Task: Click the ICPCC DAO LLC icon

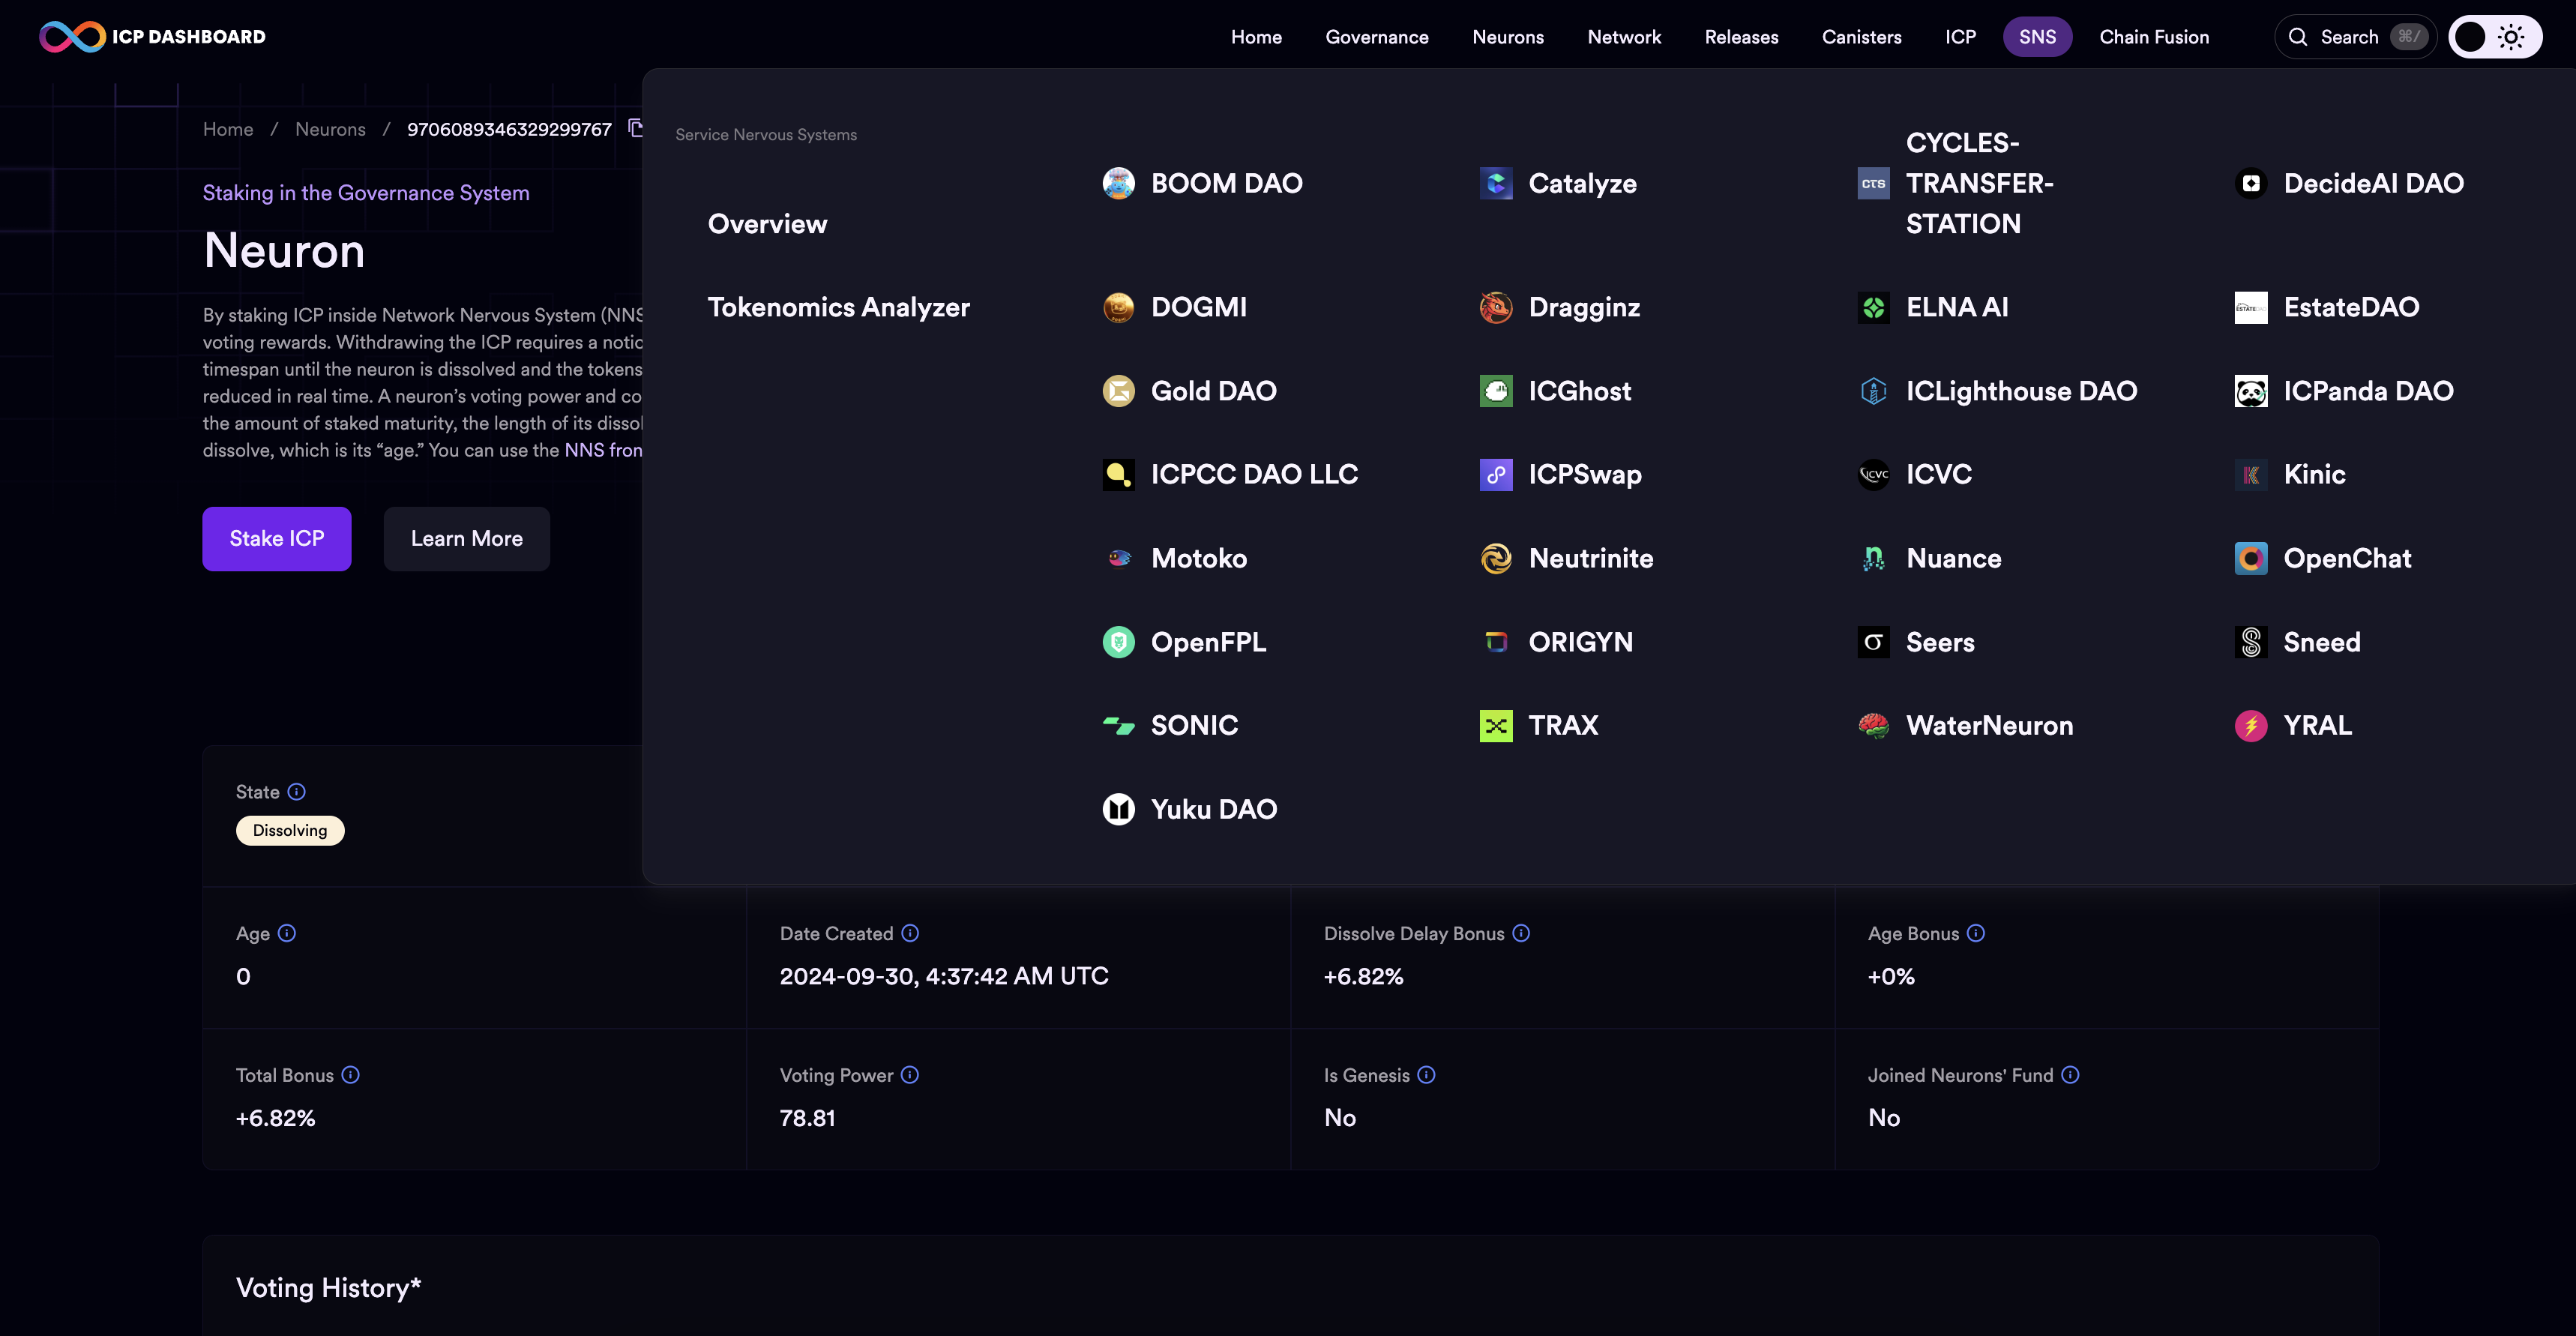Action: [1118, 474]
